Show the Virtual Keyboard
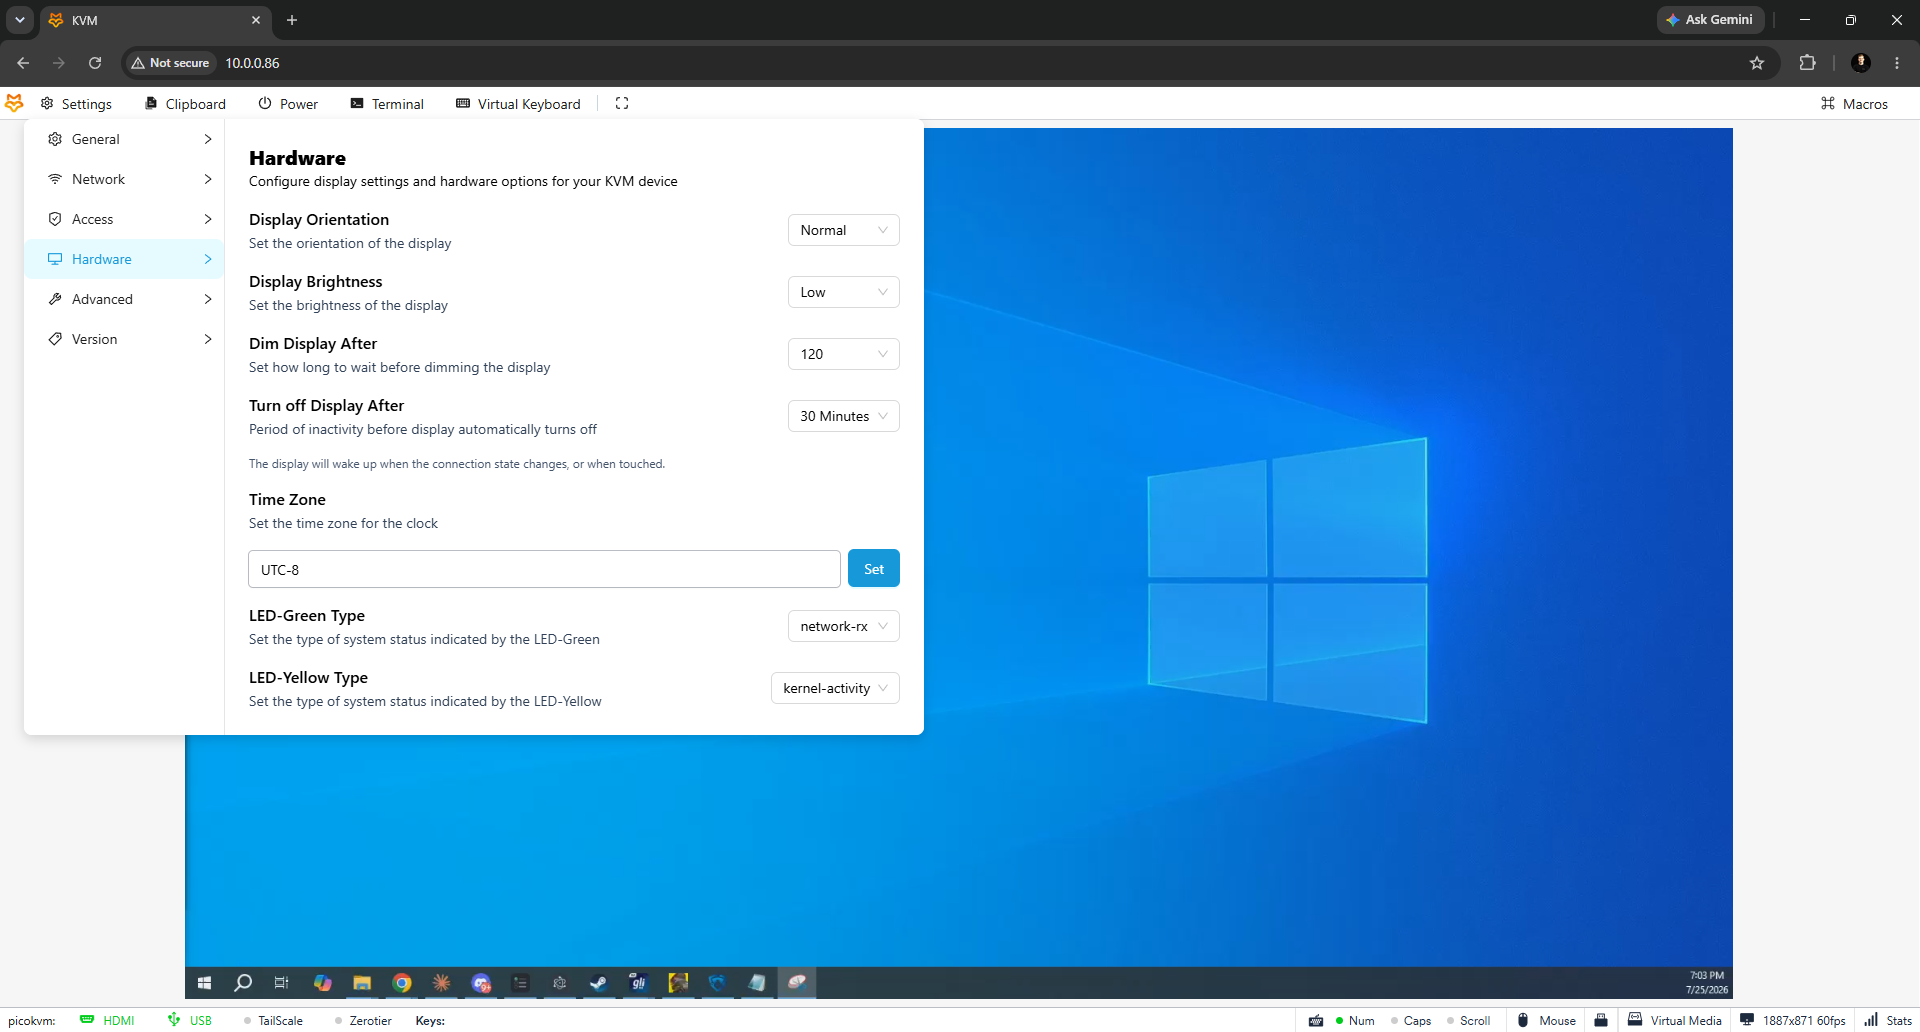The width and height of the screenshot is (1920, 1032). [518, 104]
